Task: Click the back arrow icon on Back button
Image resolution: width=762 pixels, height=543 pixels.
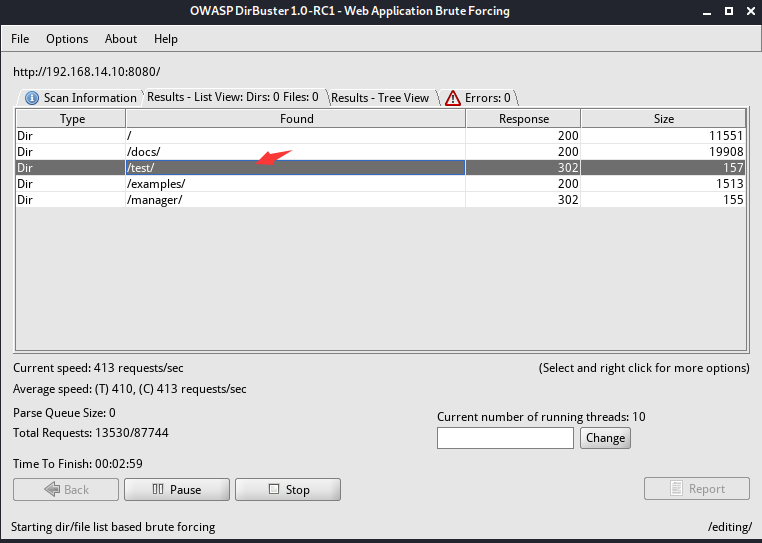Action: [x=52, y=489]
